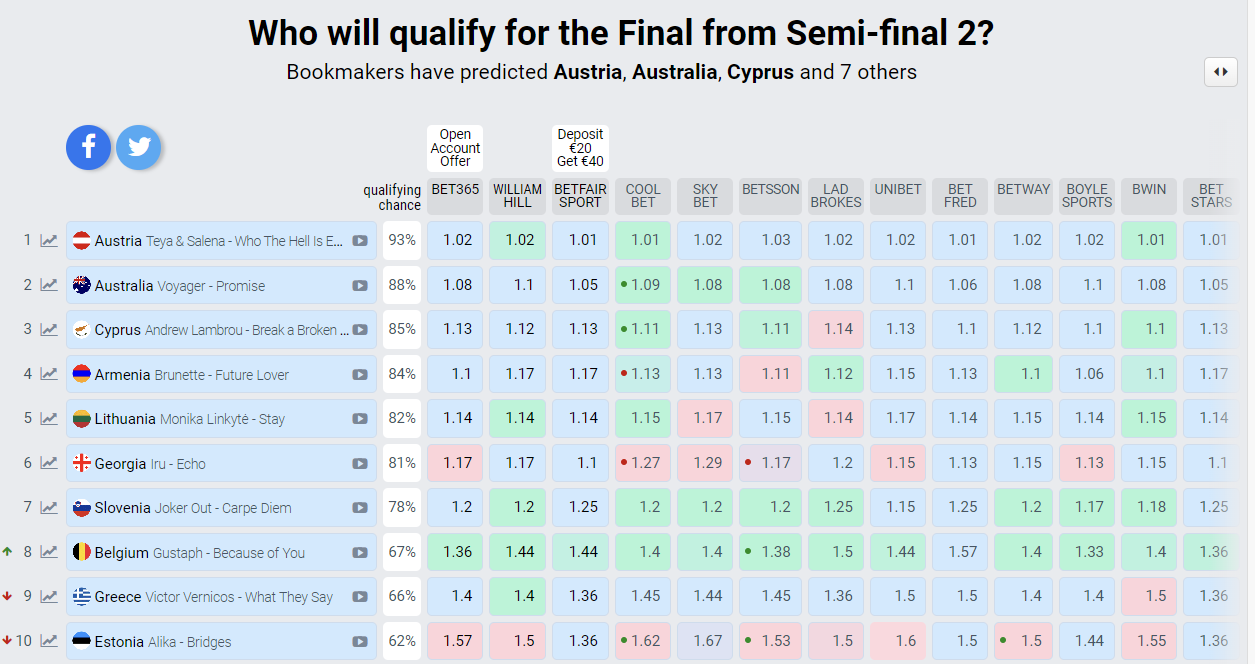Play the video for Slovenia's Joker Out entry

[x=359, y=508]
